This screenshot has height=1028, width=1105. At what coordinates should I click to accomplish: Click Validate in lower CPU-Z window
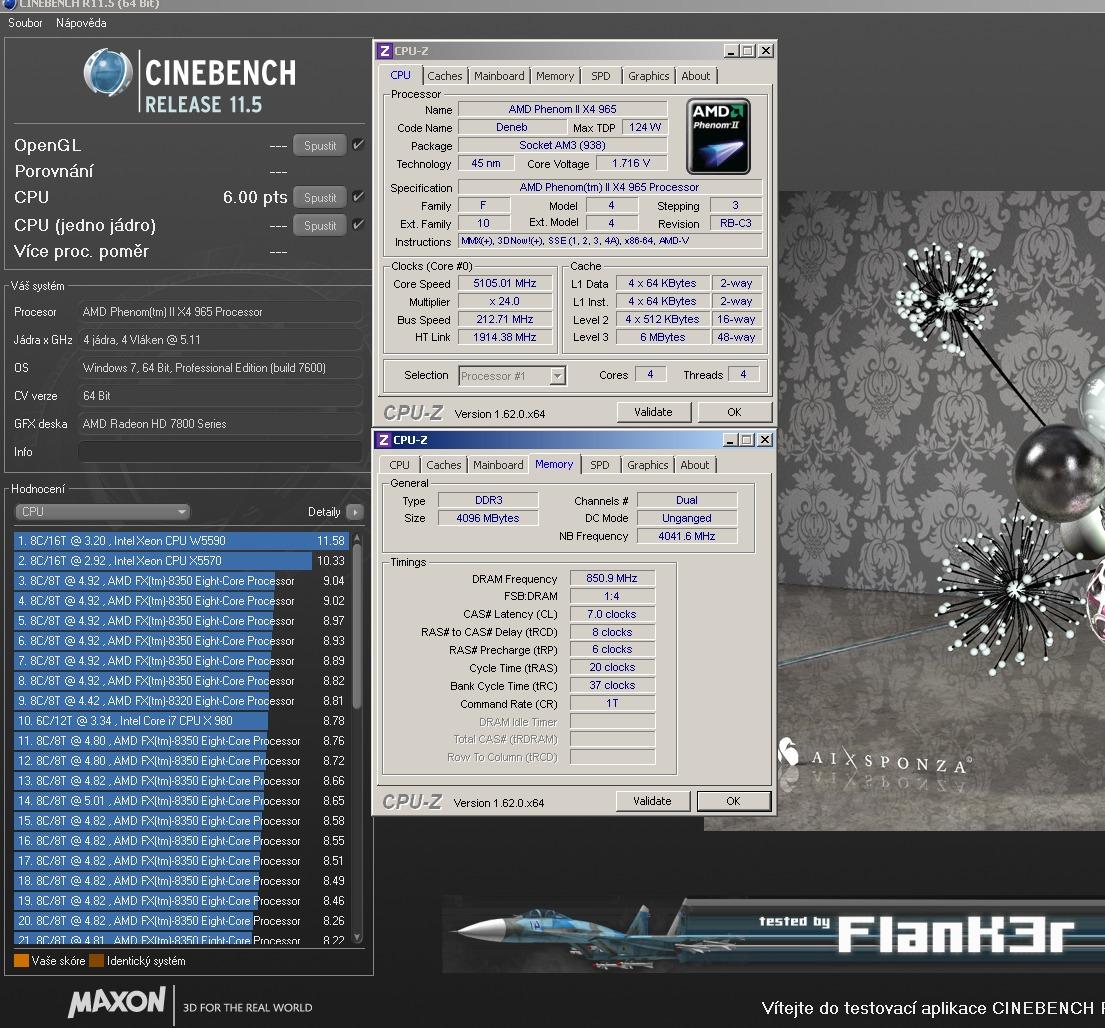pyautogui.click(x=653, y=801)
